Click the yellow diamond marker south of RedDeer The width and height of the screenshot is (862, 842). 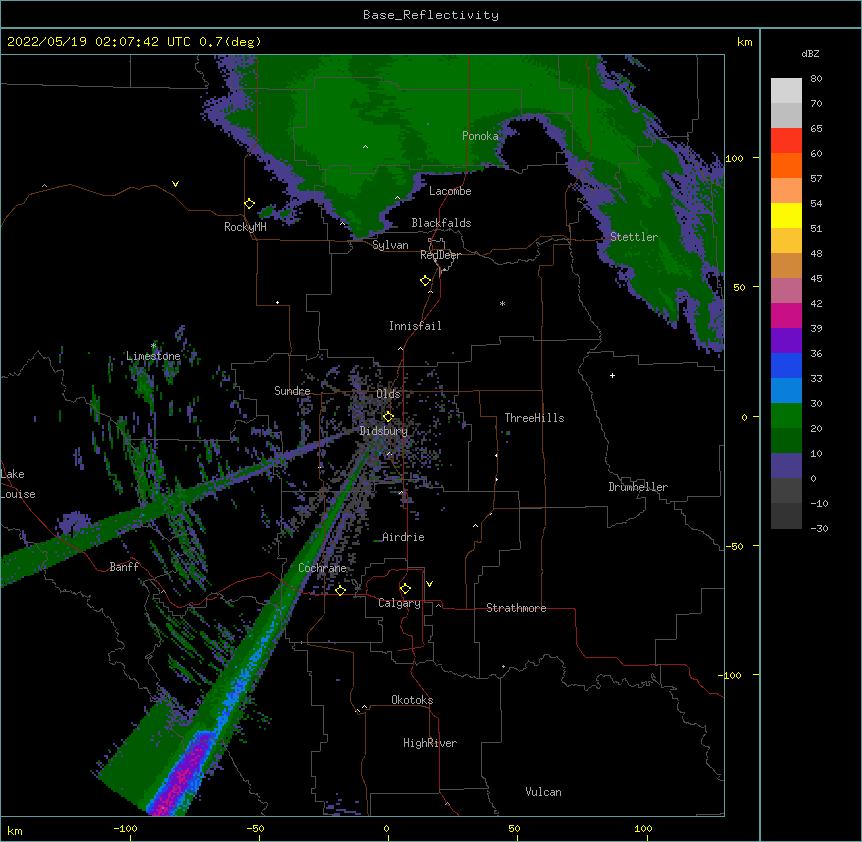(426, 281)
